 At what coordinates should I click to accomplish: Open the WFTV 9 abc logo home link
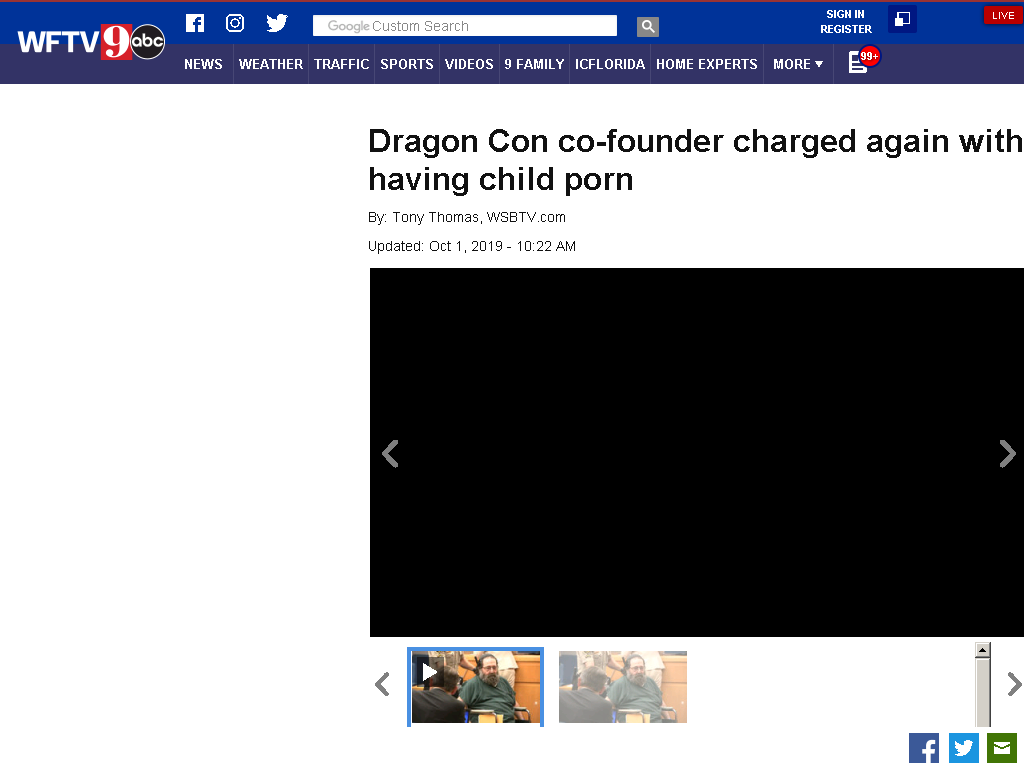pos(91,42)
